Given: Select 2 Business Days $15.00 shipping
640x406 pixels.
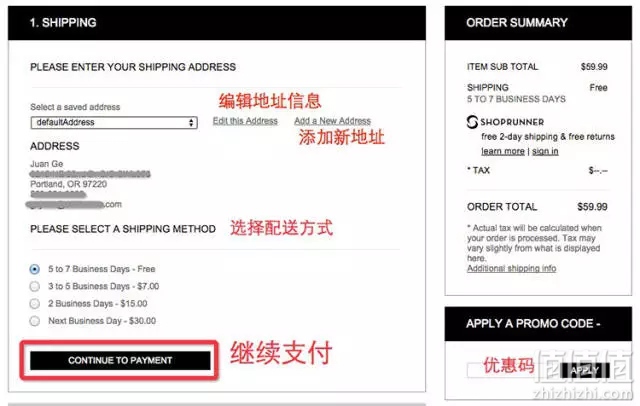Looking at the screenshot, I should pos(35,304).
